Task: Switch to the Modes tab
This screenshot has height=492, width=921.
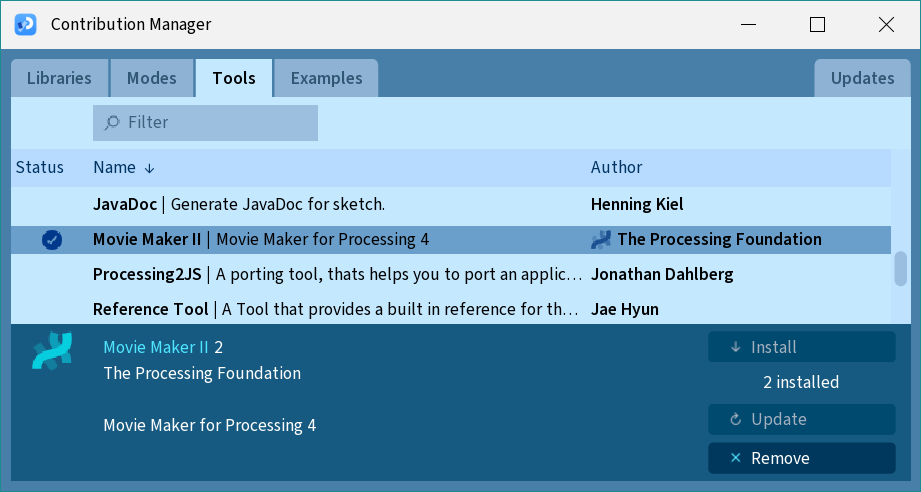Action: point(152,78)
